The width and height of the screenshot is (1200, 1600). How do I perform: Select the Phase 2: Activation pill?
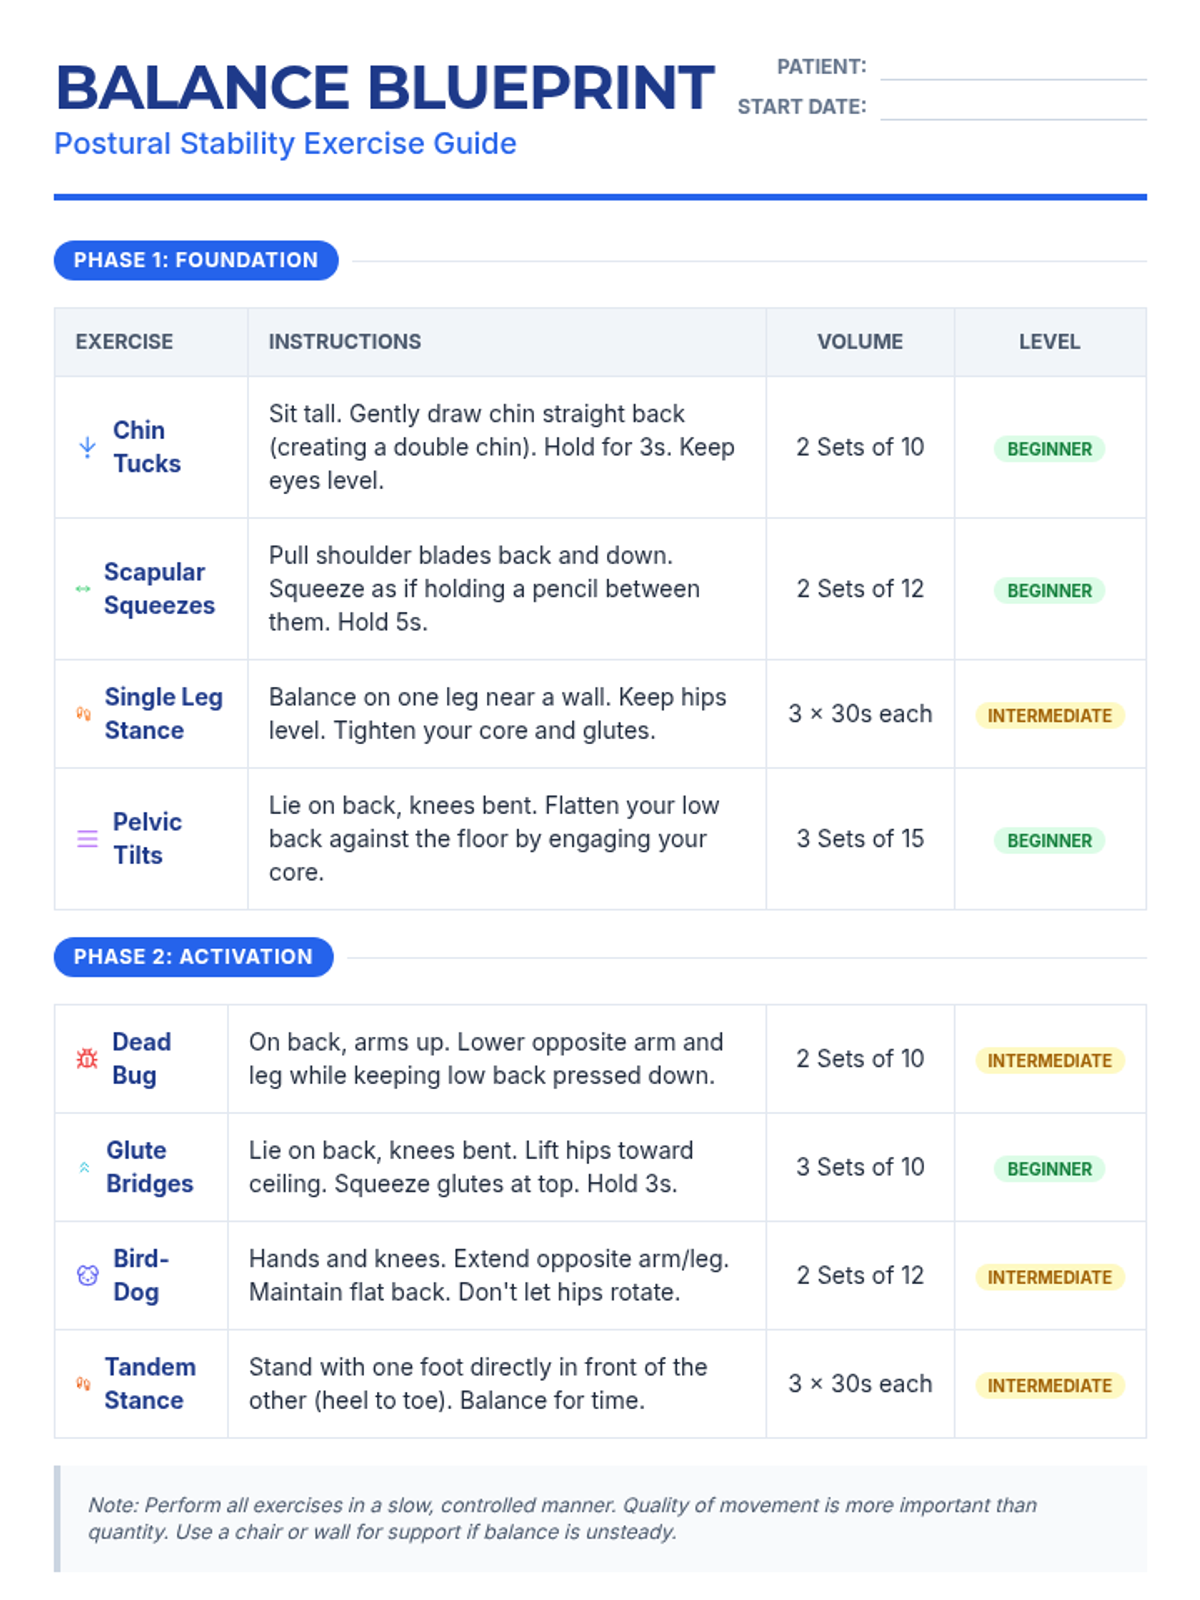click(193, 957)
